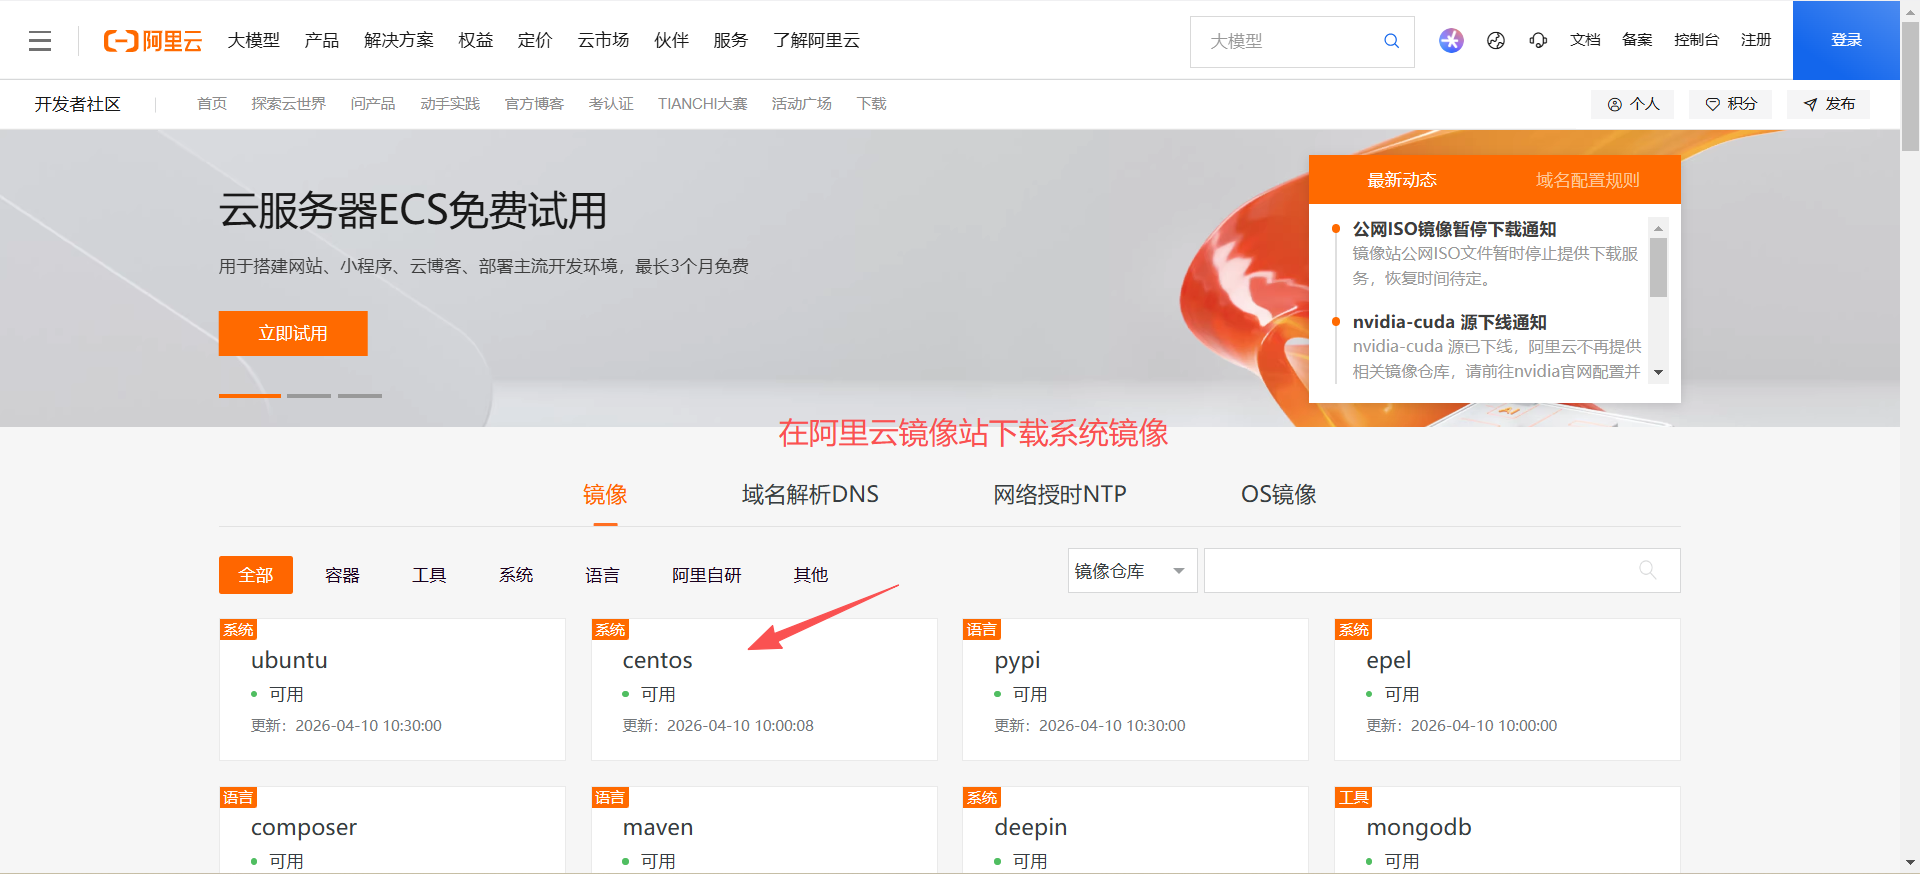Click 开发者社区 title link

pyautogui.click(x=78, y=104)
